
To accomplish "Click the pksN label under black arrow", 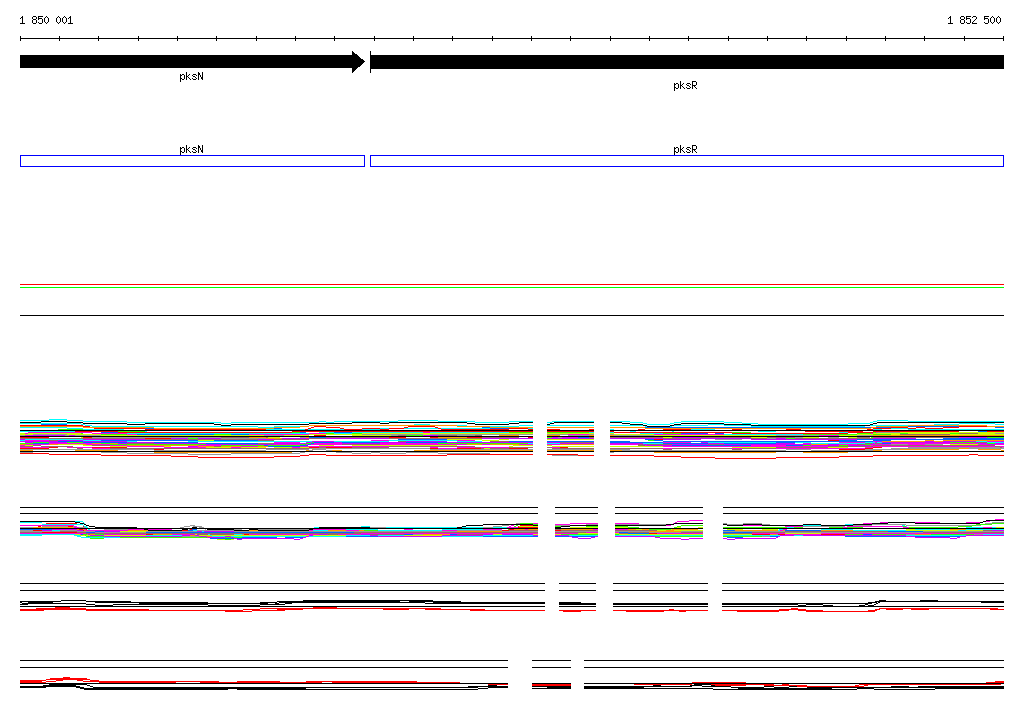I will 191,76.
